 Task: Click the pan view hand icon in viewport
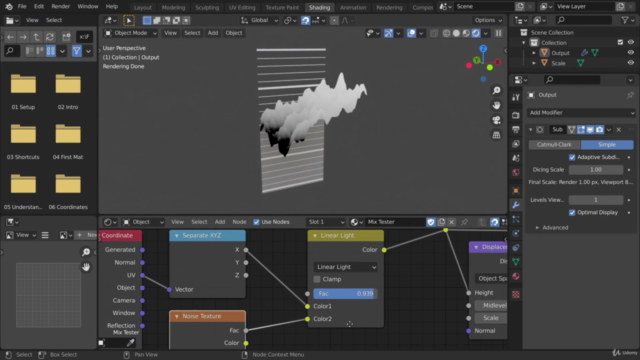496,105
